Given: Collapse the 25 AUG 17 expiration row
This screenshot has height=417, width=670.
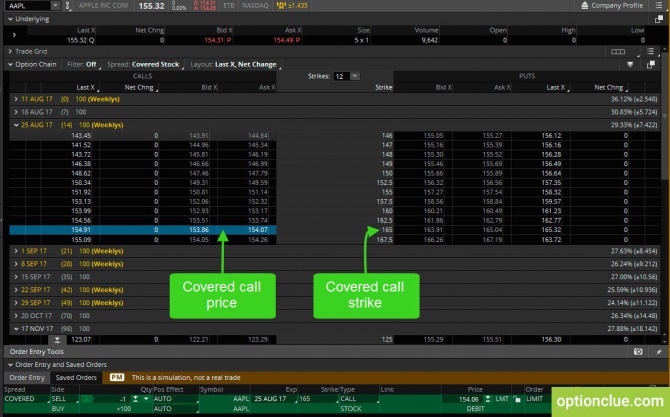Looking at the screenshot, I should (16, 125).
